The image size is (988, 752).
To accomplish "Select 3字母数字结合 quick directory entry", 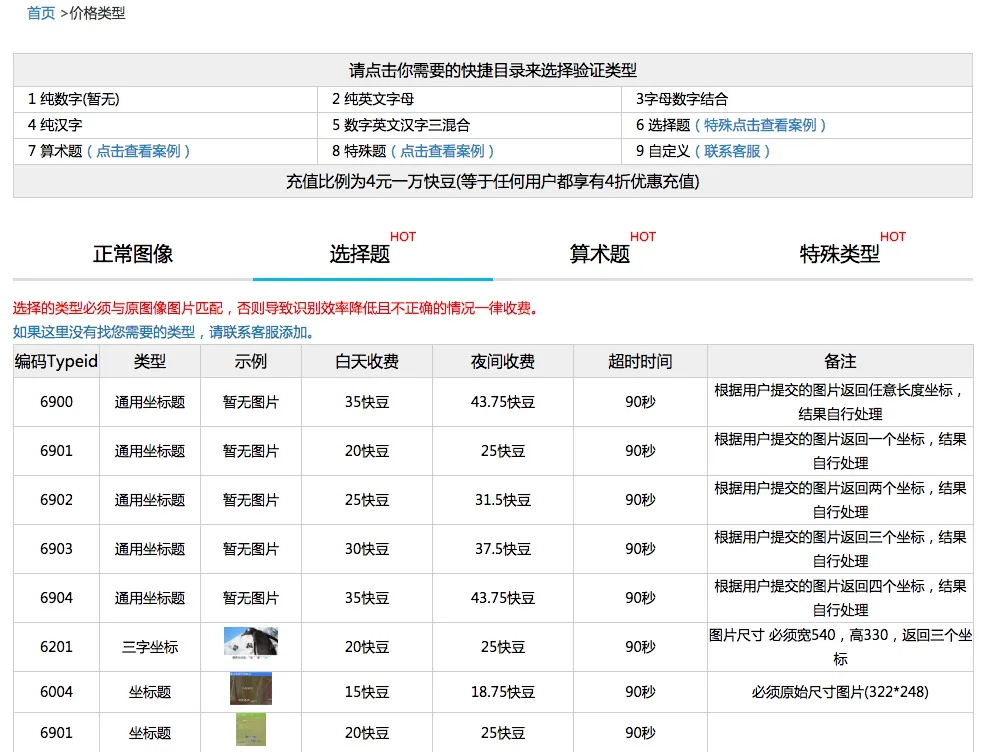I will (682, 99).
